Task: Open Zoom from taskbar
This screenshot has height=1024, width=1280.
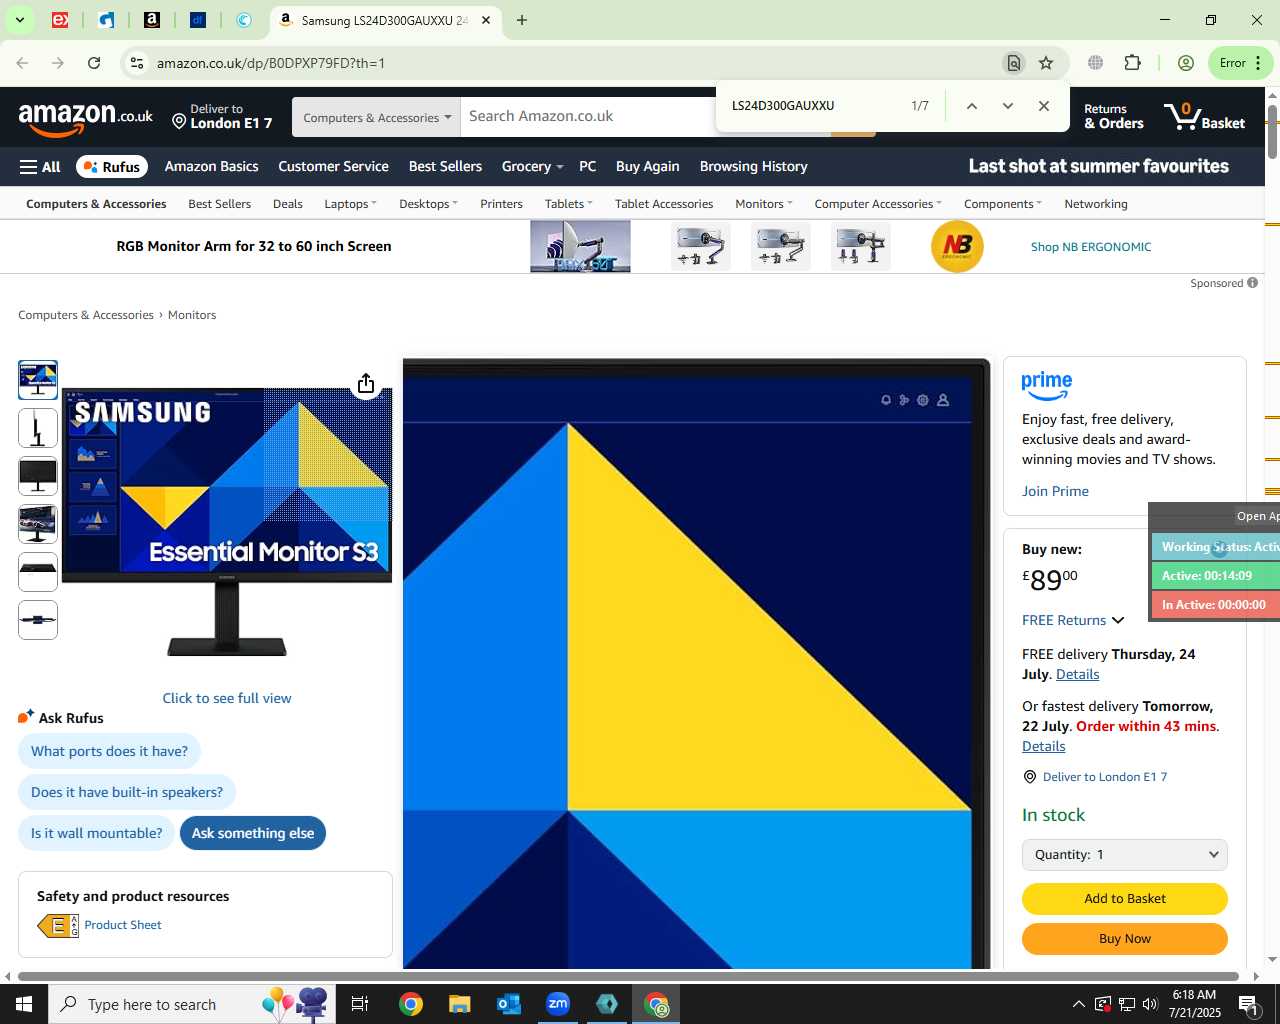Action: pos(558,1004)
